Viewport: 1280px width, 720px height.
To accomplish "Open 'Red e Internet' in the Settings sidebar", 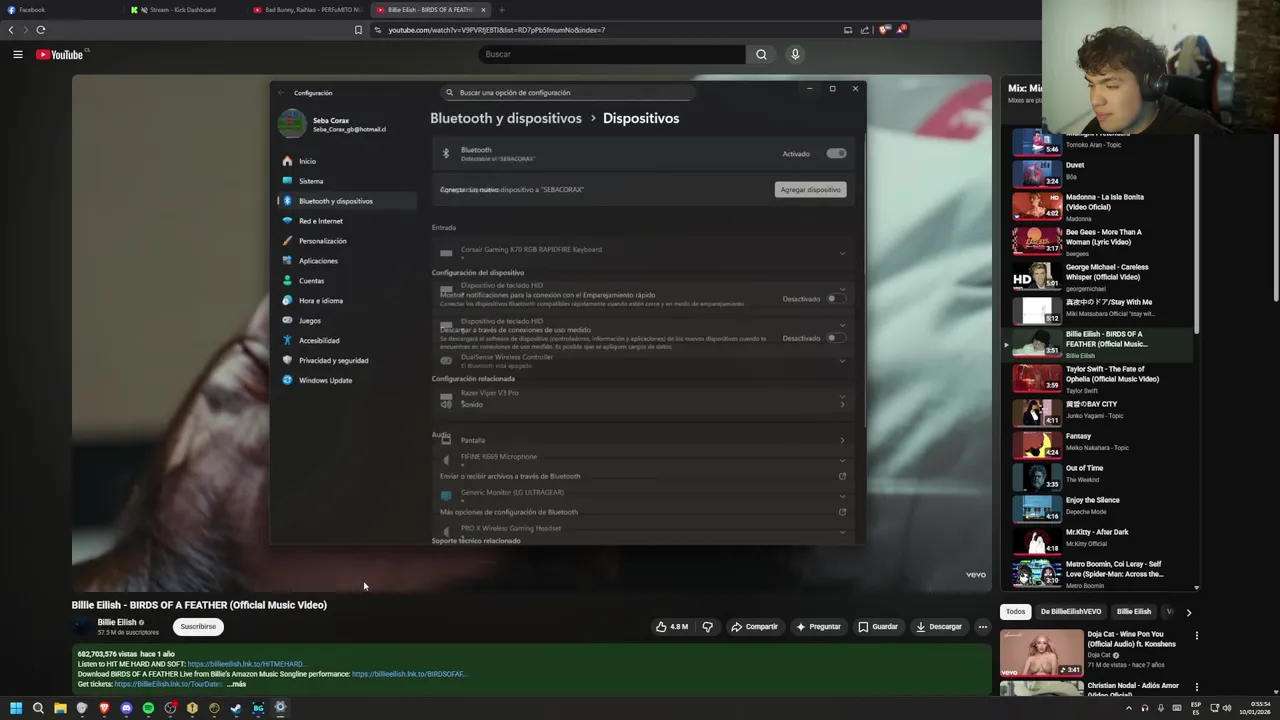I will coord(346,221).
